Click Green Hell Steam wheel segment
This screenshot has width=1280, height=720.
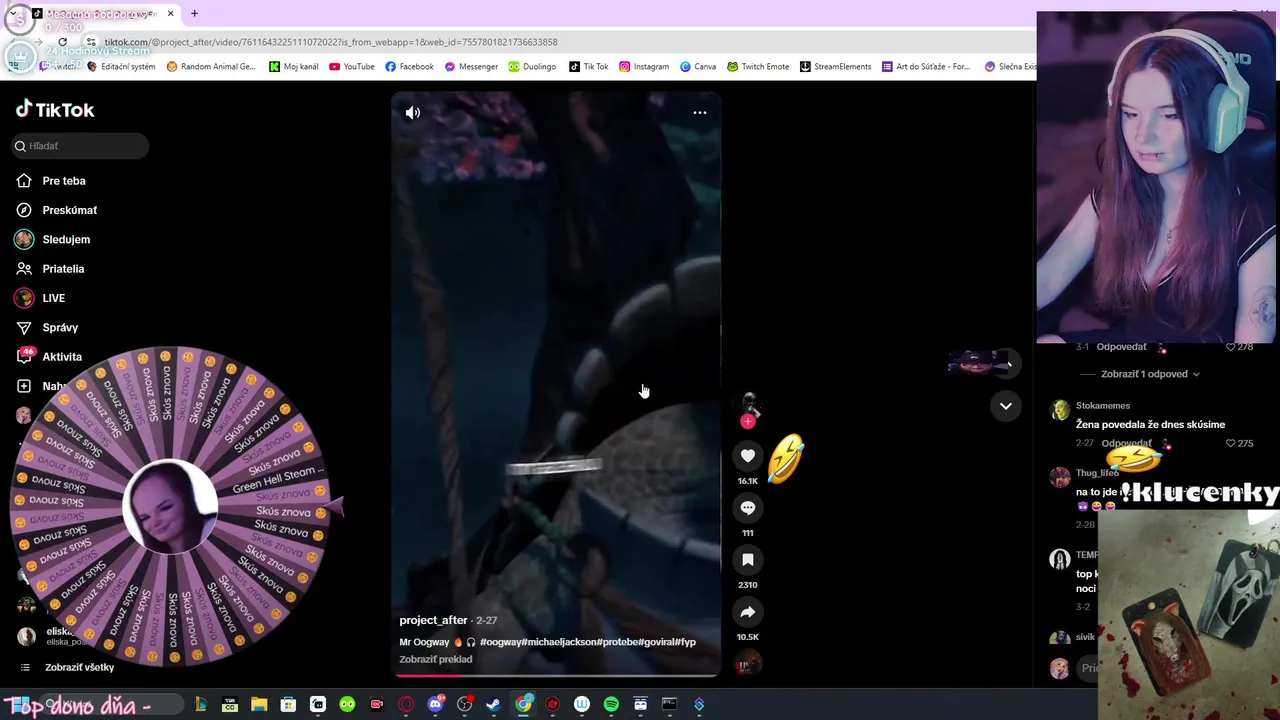pyautogui.click(x=277, y=483)
